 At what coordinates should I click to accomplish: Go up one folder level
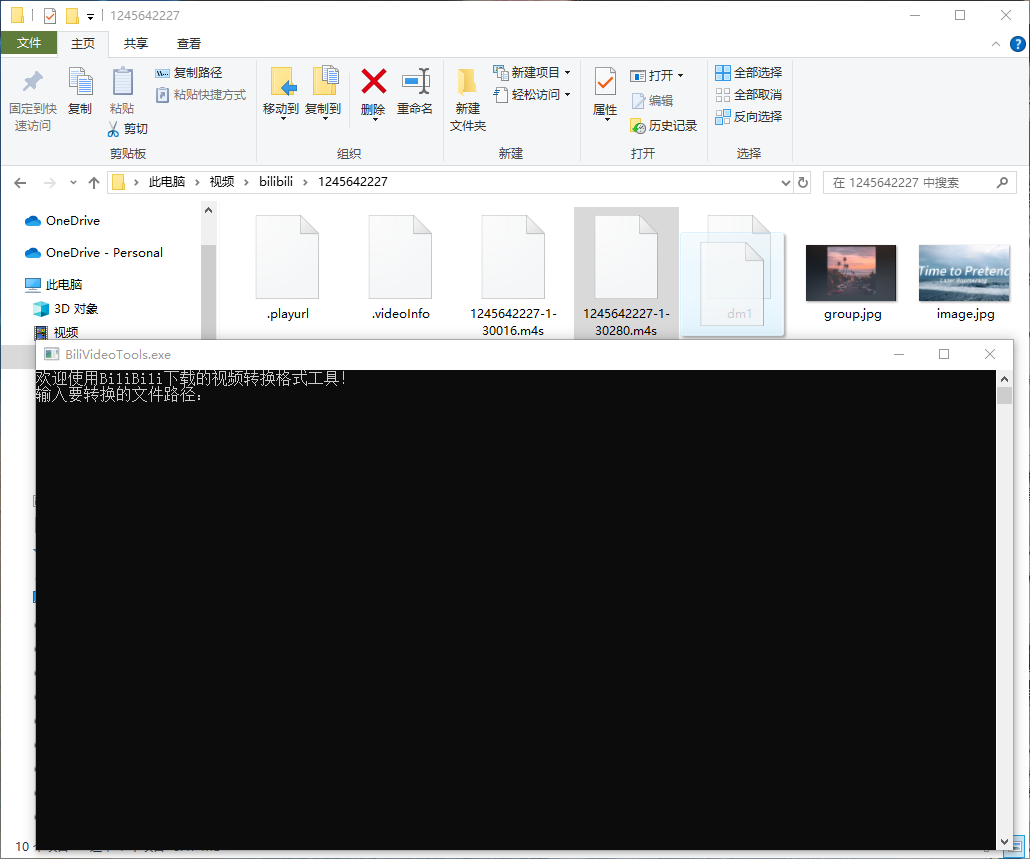coord(94,183)
